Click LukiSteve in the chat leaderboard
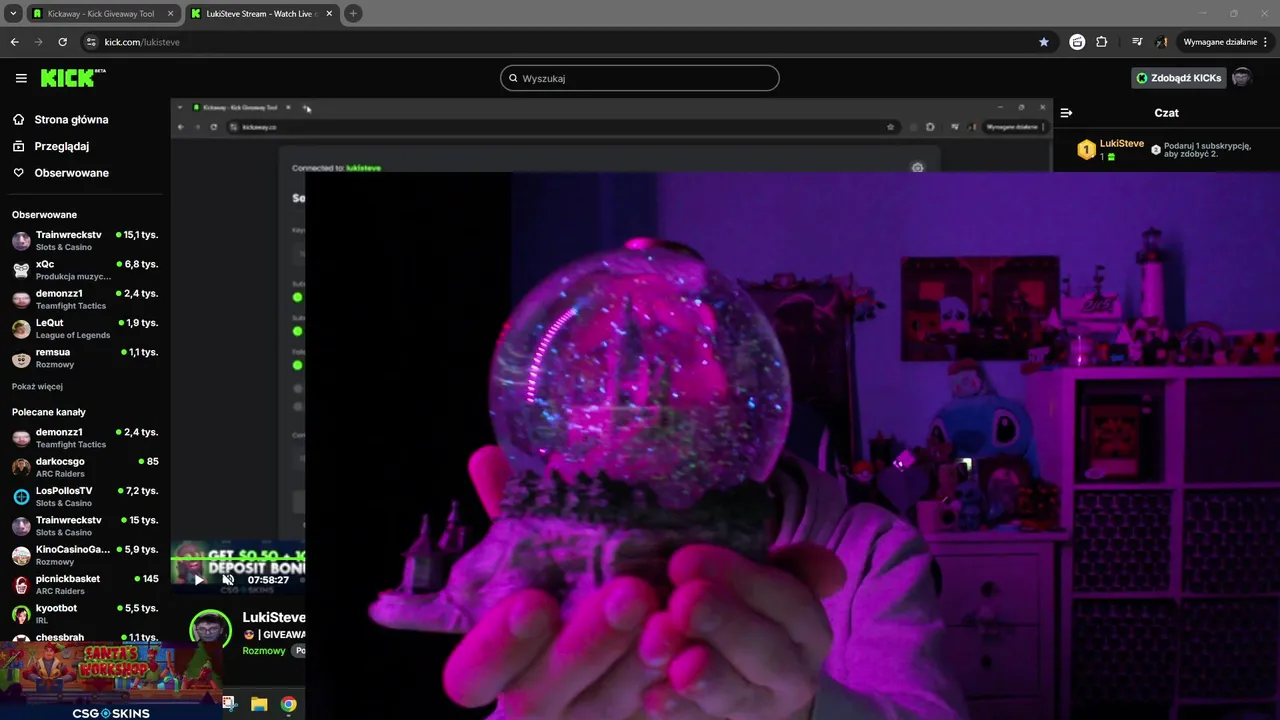Screen dimensions: 1280x720 tap(1122, 144)
